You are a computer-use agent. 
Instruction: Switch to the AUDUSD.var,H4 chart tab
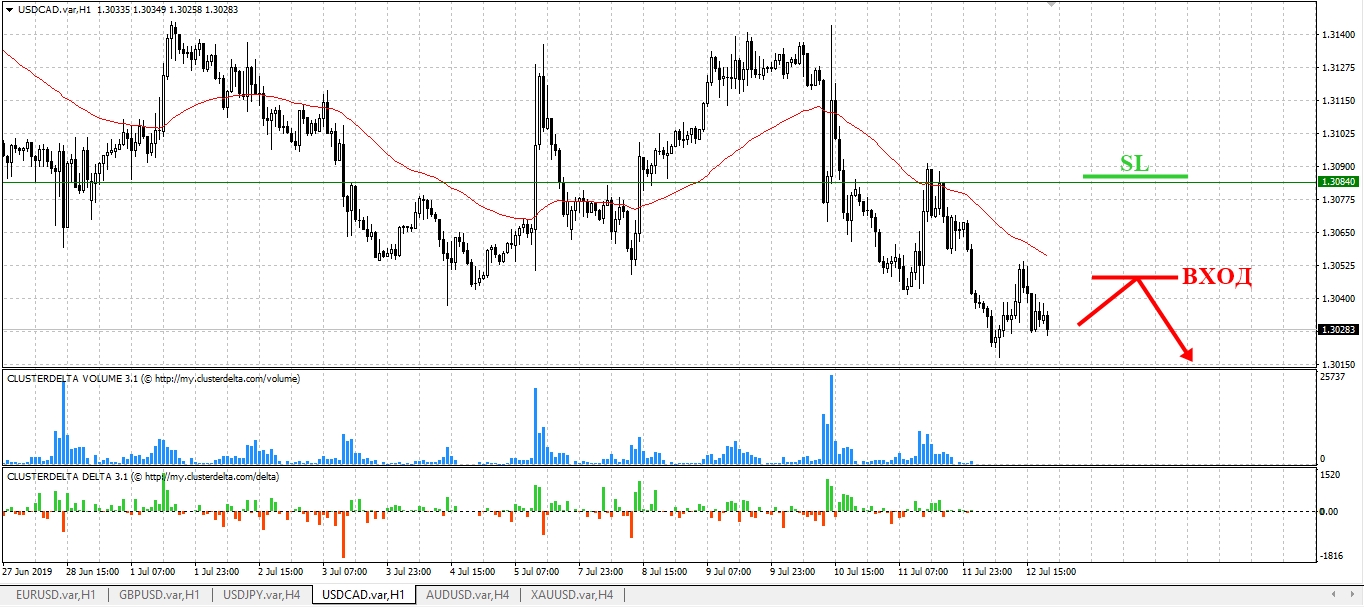467,595
